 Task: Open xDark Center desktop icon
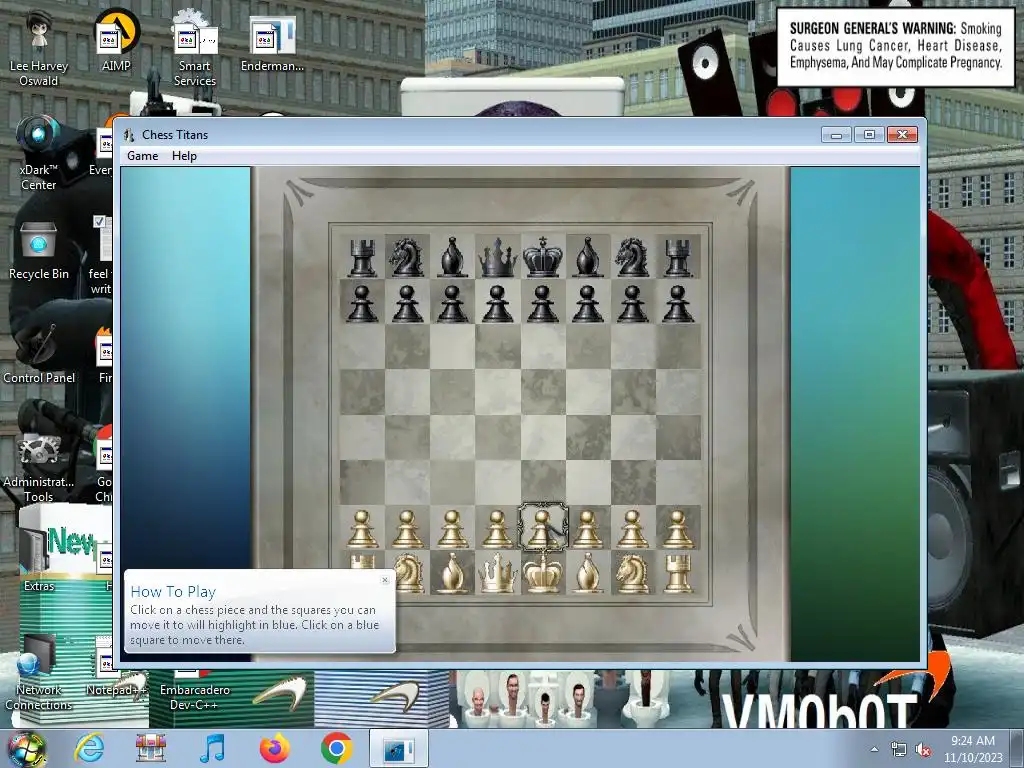tap(39, 153)
